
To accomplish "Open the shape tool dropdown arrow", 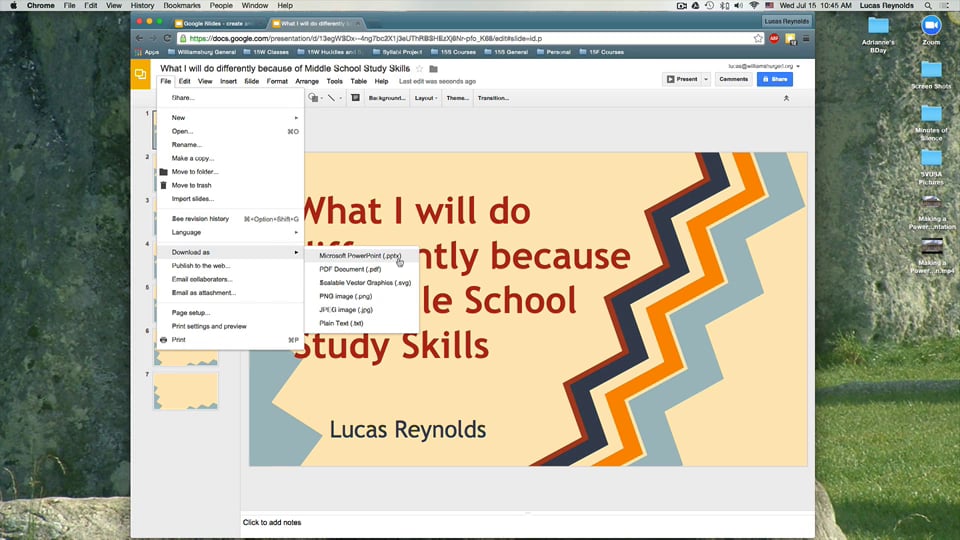I will coord(321,98).
